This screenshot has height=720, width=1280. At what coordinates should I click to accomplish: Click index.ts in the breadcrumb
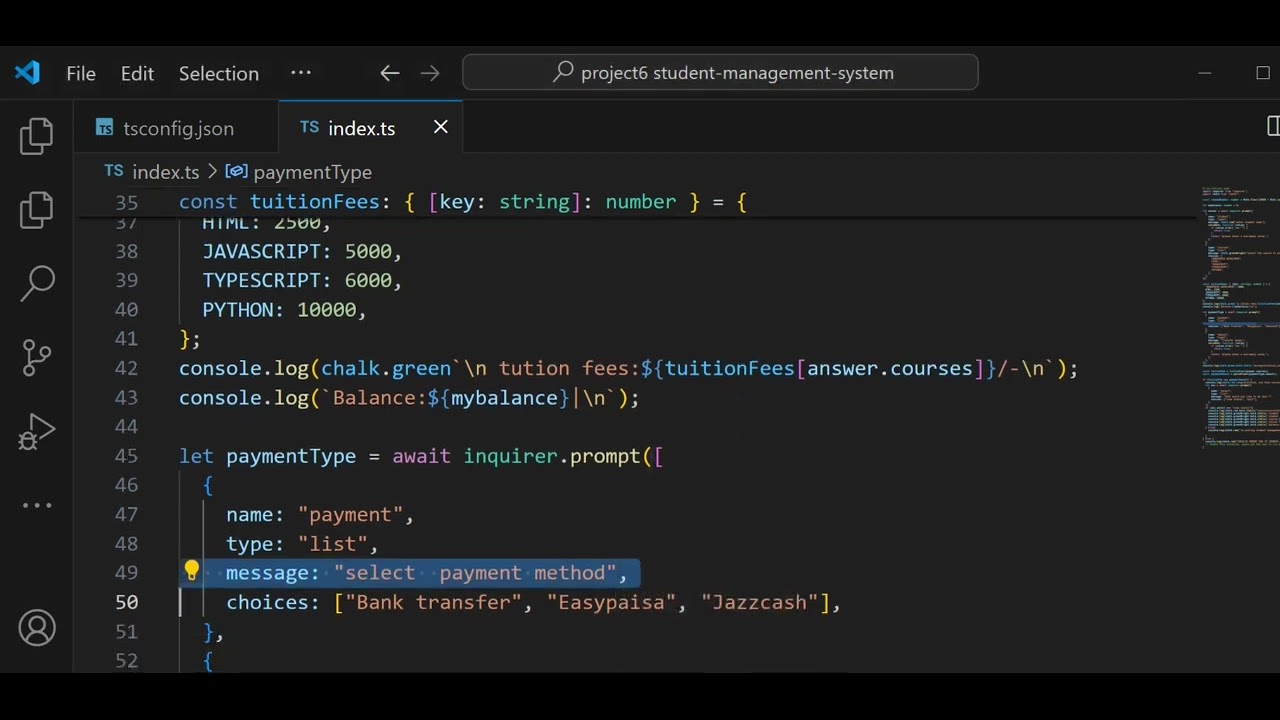[x=165, y=172]
